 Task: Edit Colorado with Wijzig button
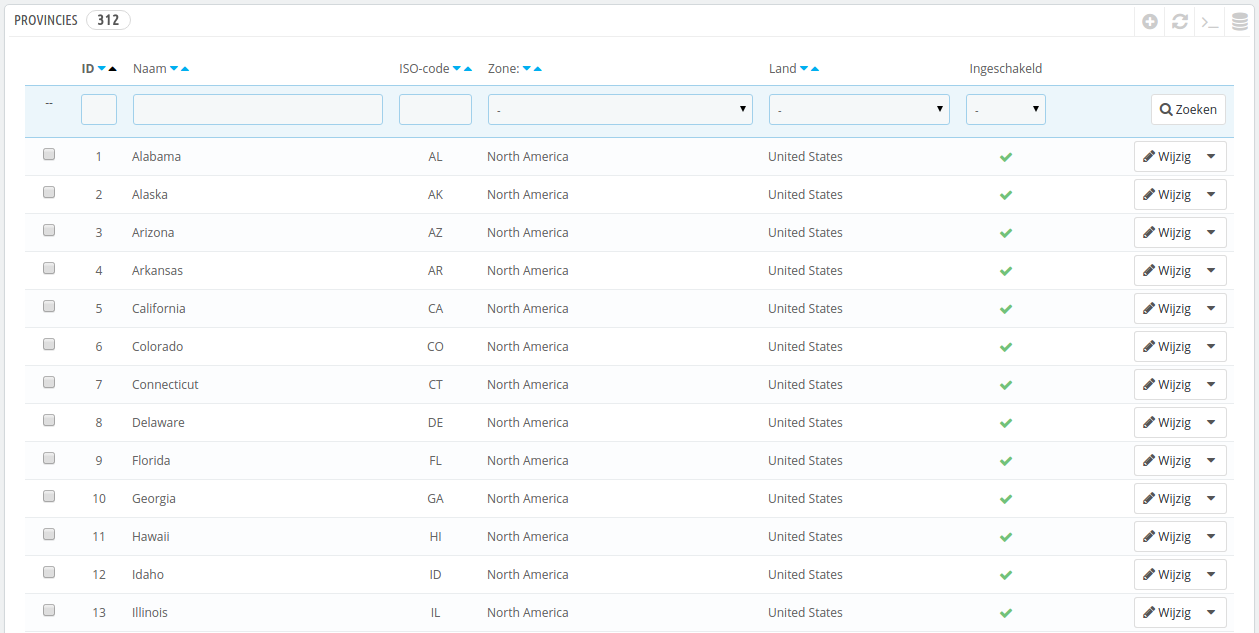(x=1166, y=347)
